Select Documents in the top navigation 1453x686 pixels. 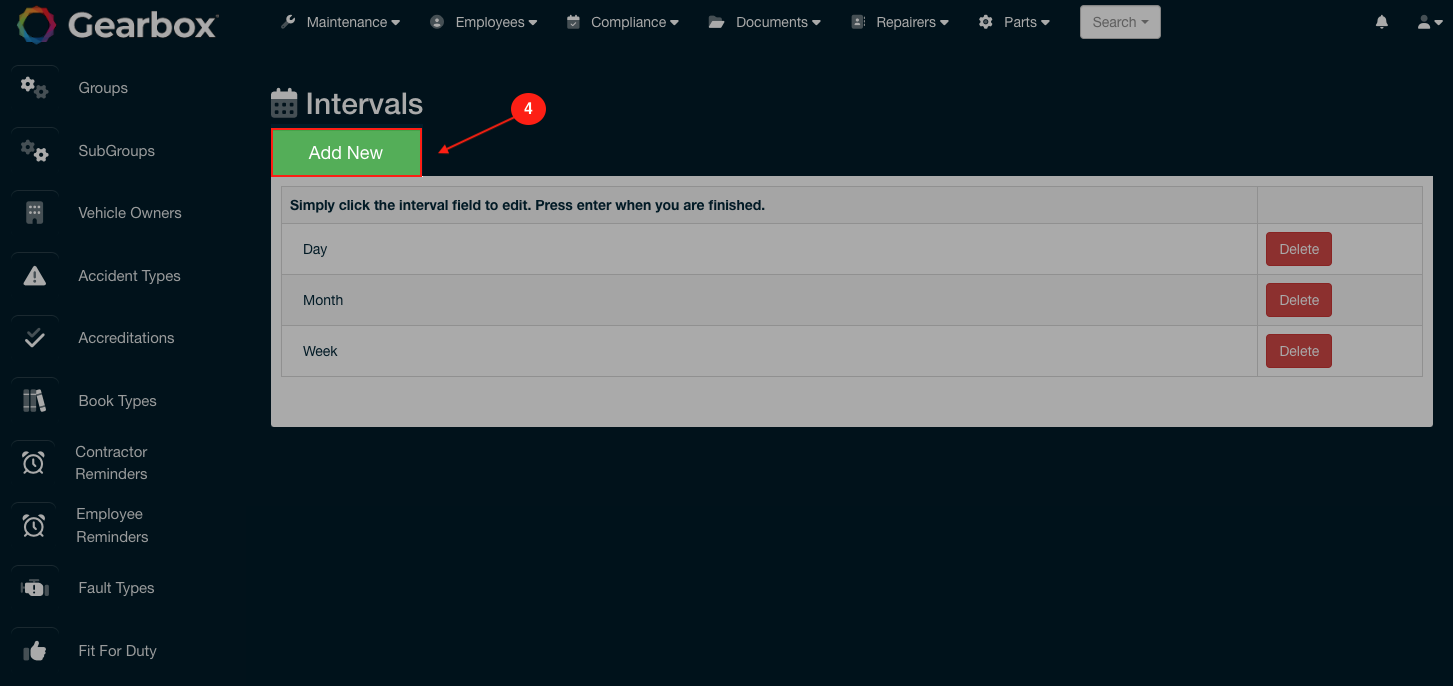click(764, 21)
